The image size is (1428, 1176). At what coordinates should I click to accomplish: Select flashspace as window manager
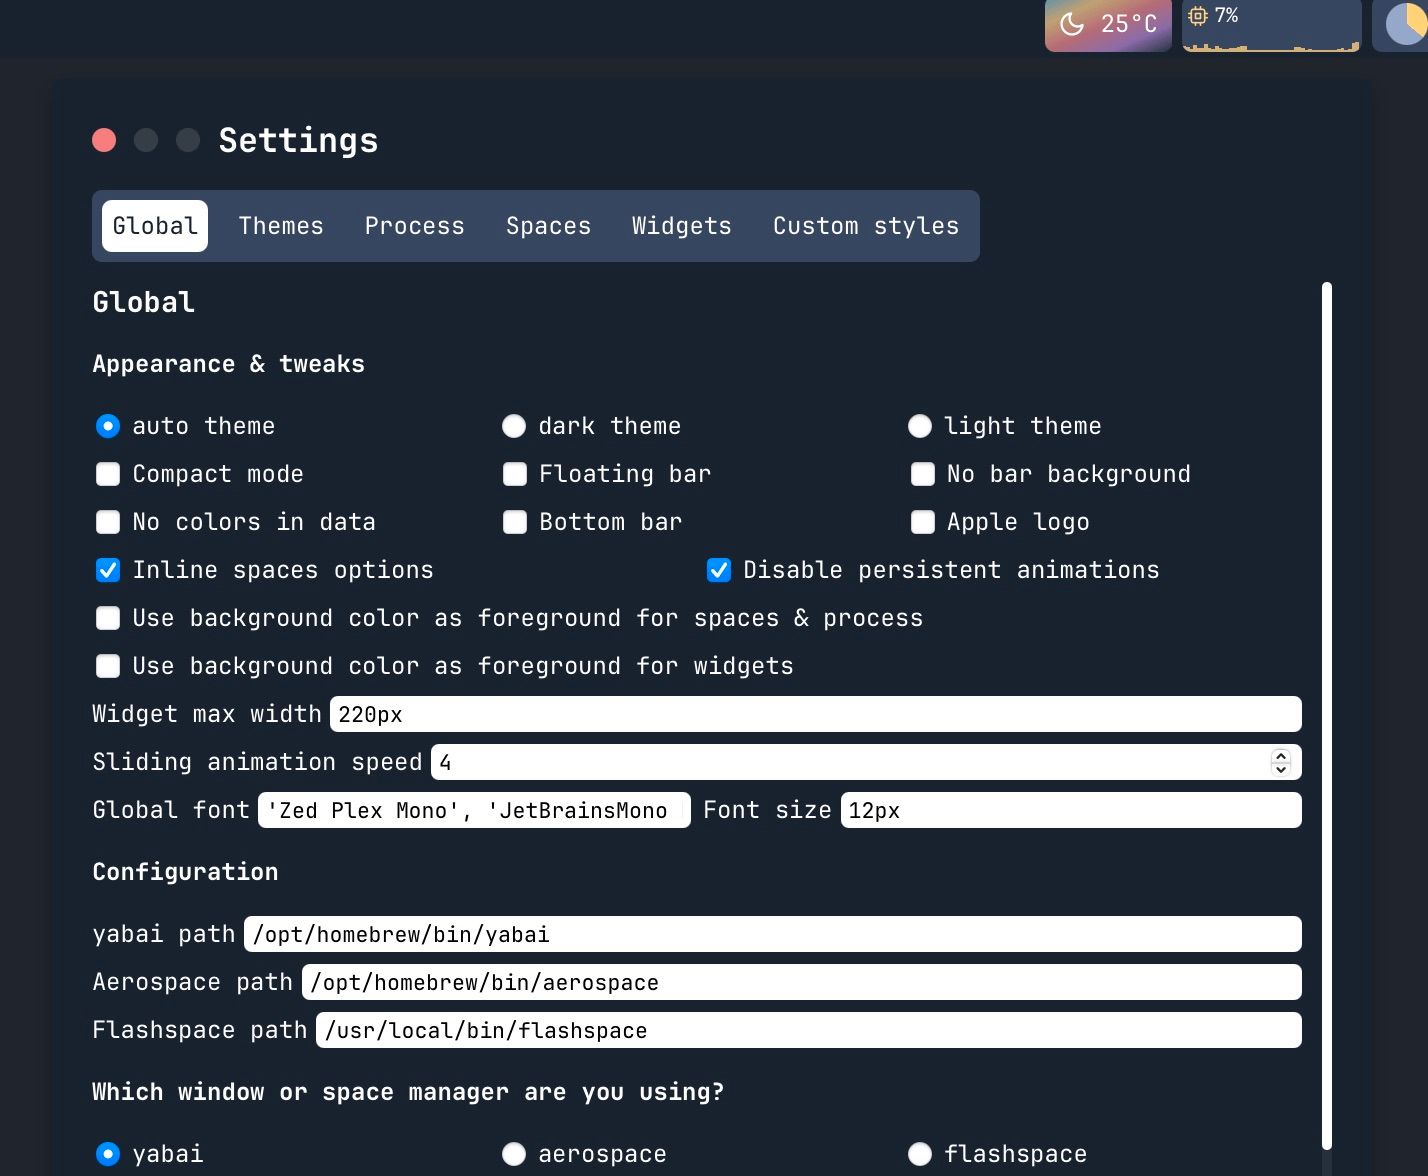click(x=920, y=1154)
